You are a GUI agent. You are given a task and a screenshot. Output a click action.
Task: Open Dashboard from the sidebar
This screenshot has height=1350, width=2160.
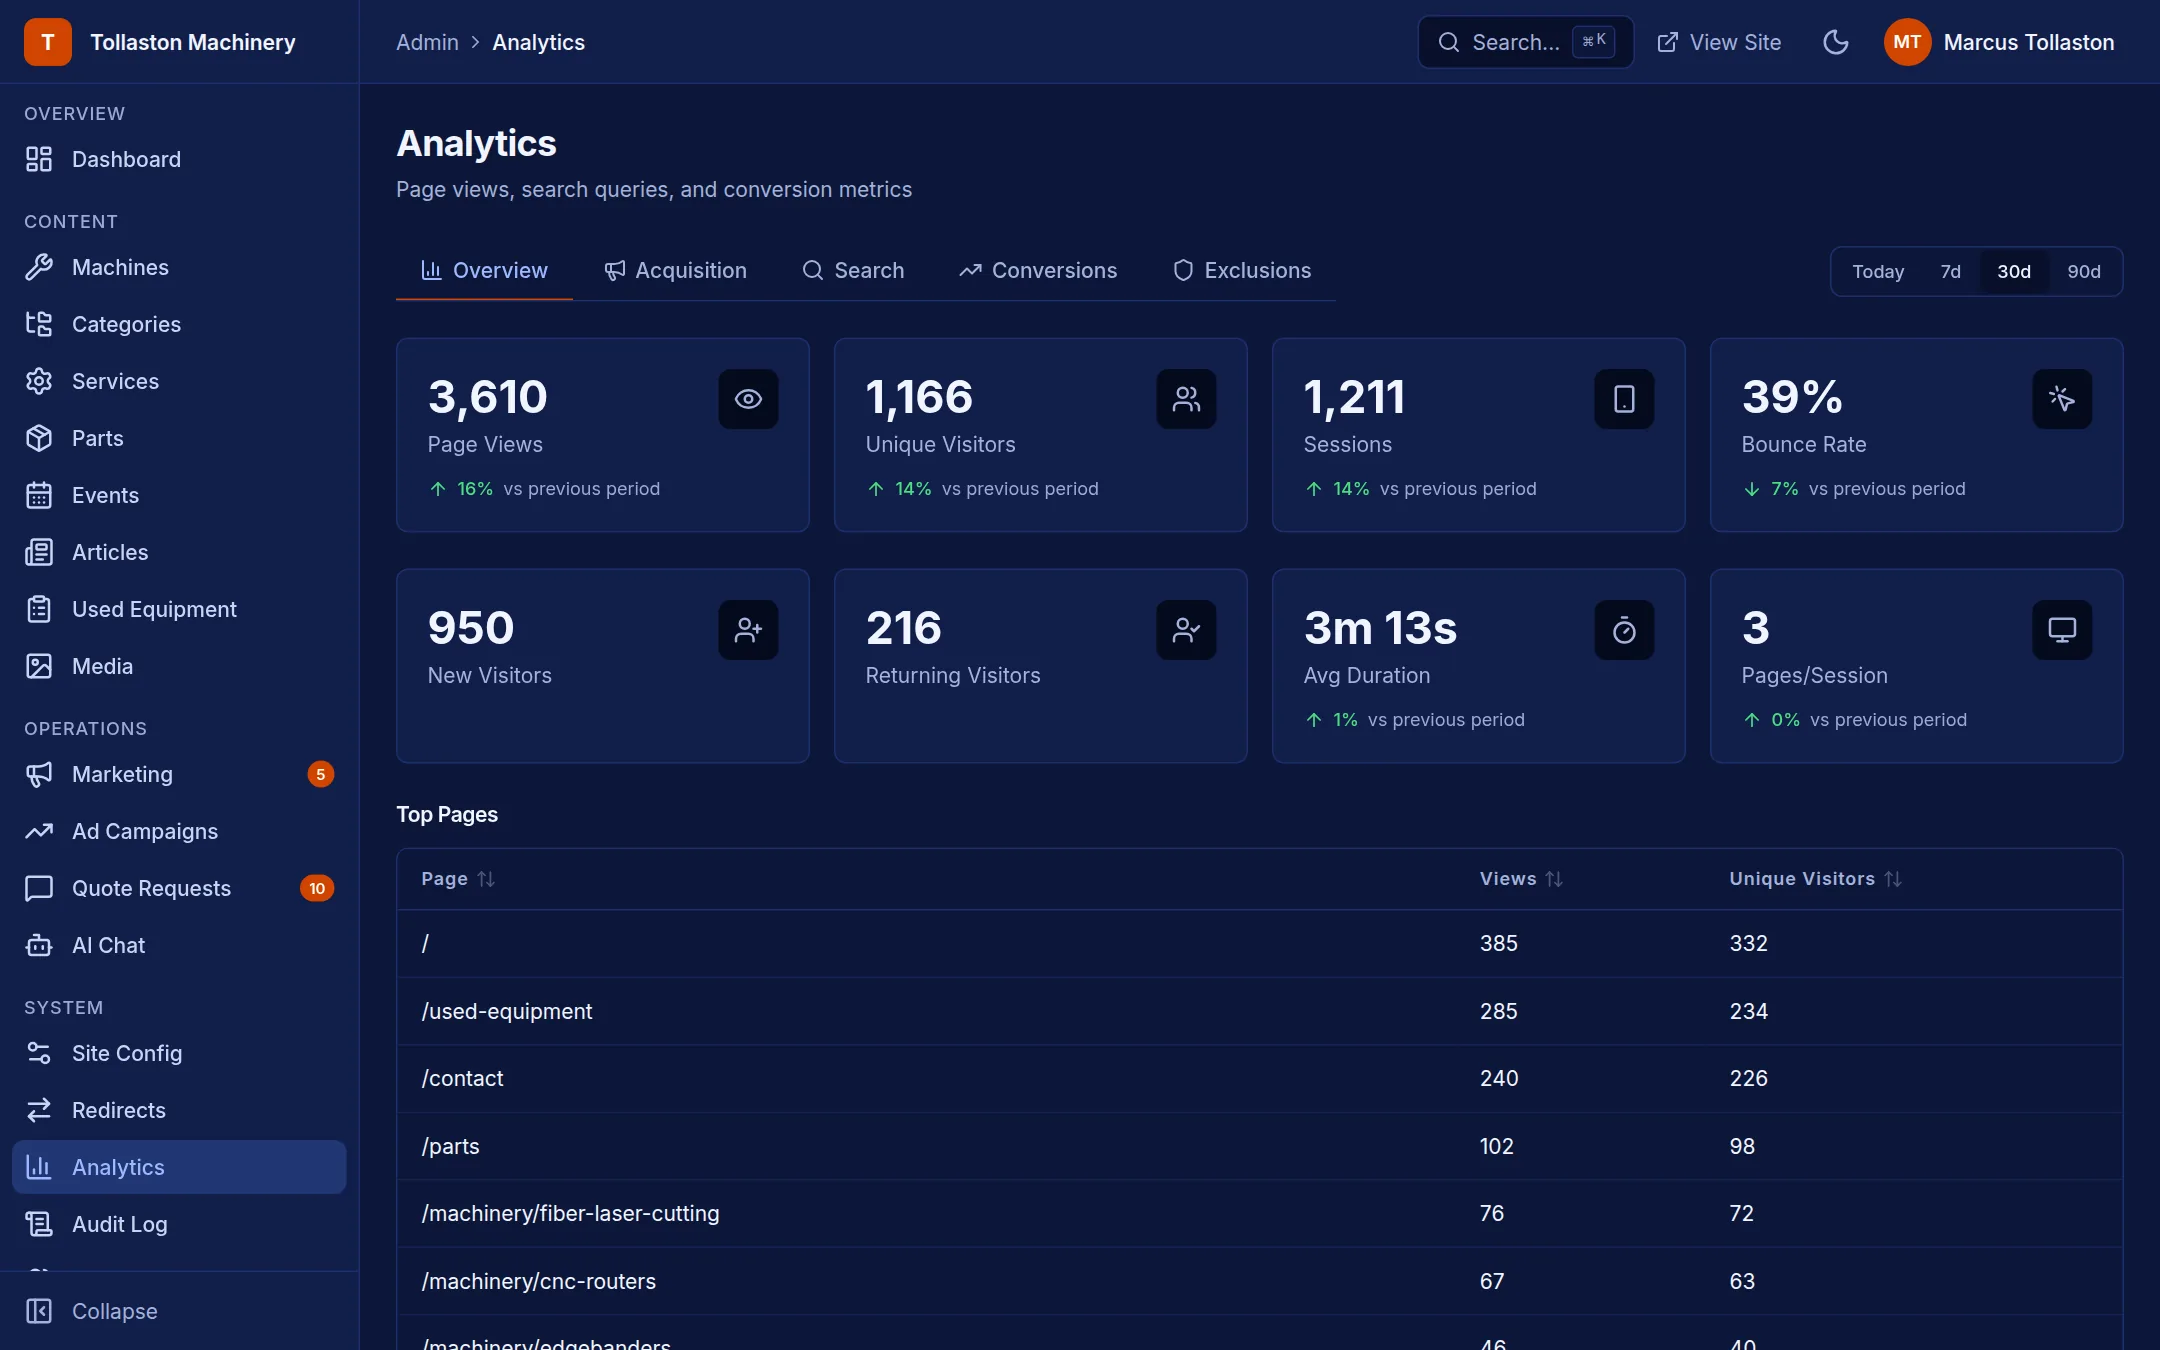pyautogui.click(x=179, y=159)
